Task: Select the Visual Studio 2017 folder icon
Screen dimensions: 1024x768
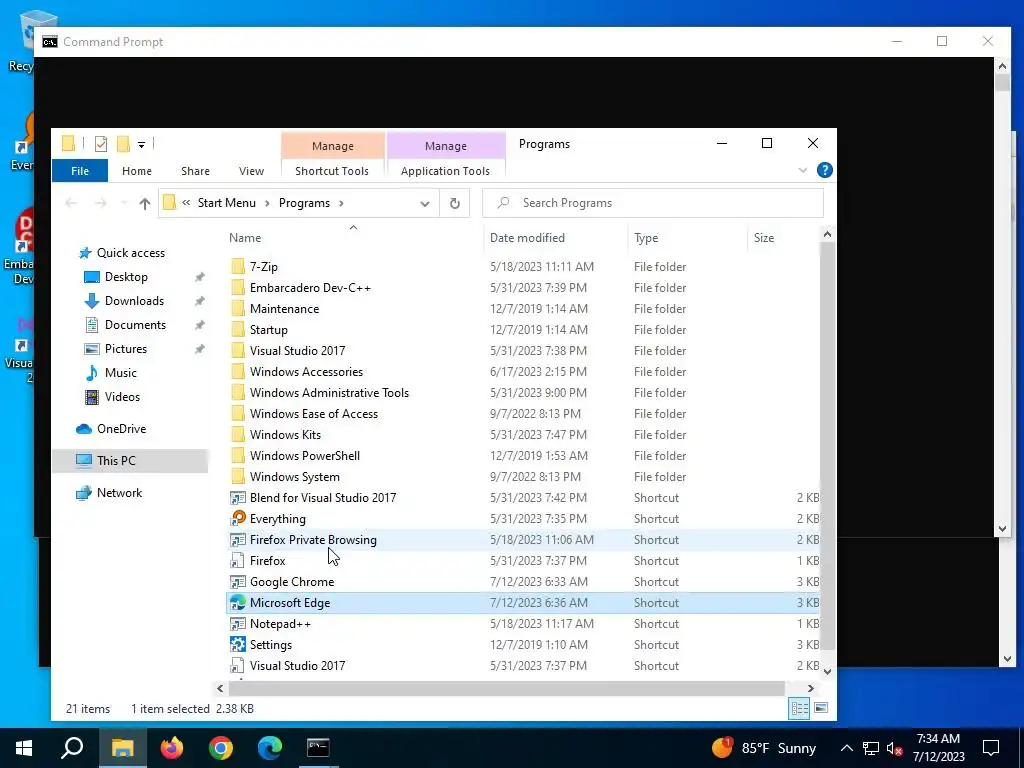Action: point(238,351)
